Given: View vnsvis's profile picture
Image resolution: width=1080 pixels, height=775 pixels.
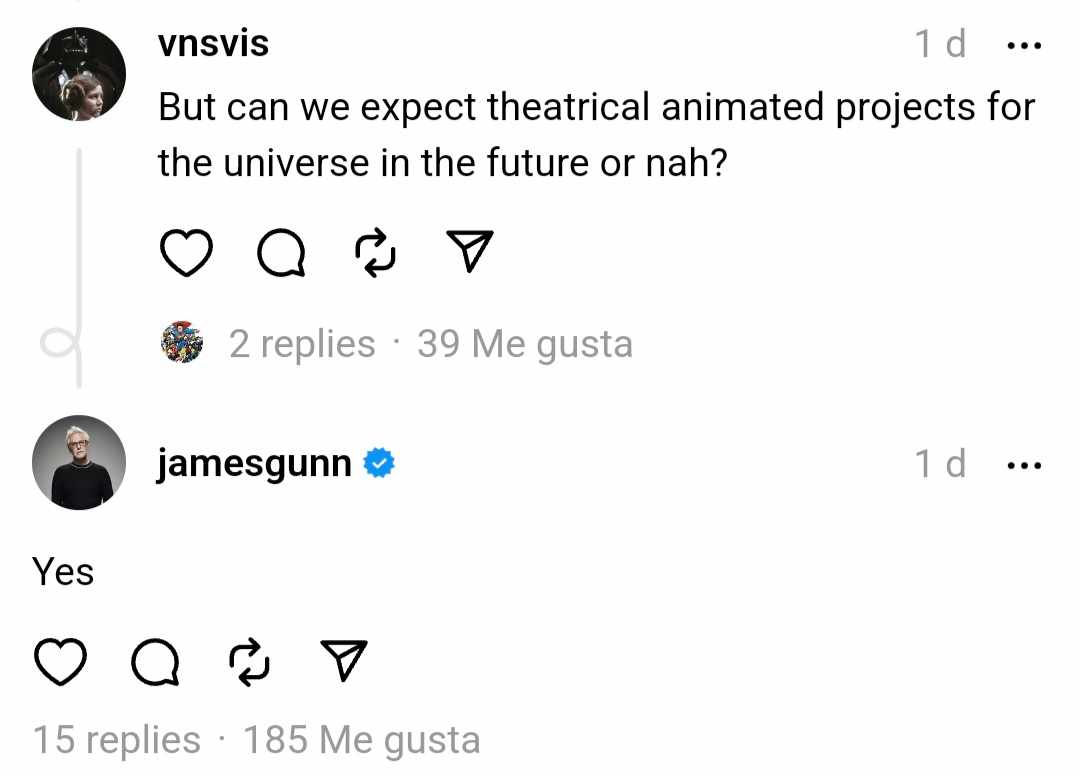Looking at the screenshot, I should (x=79, y=74).
